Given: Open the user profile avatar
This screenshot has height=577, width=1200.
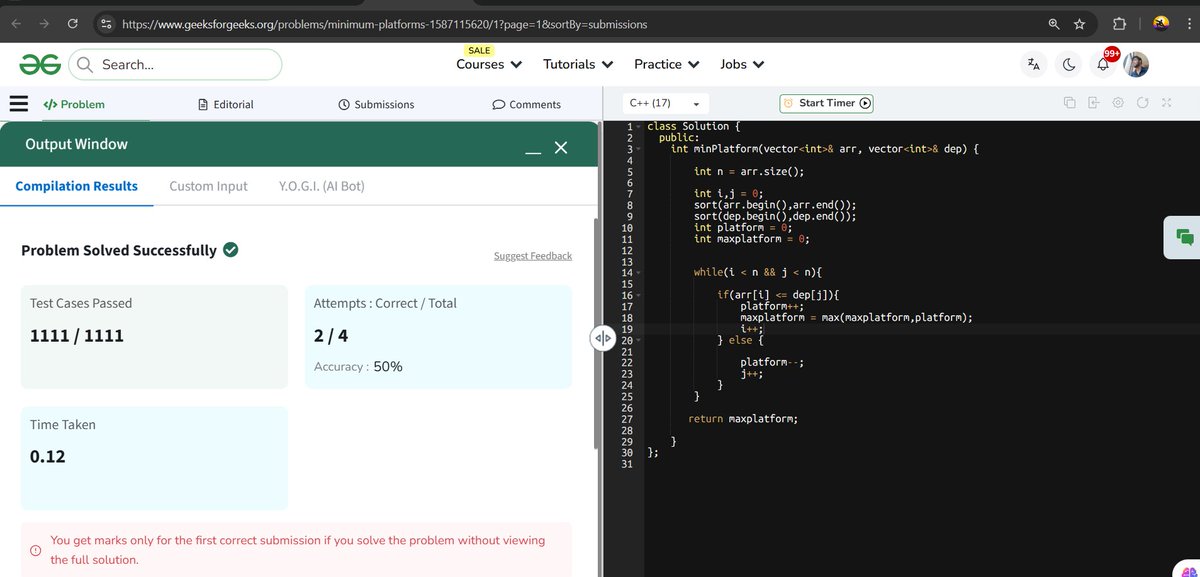Looking at the screenshot, I should pyautogui.click(x=1136, y=64).
